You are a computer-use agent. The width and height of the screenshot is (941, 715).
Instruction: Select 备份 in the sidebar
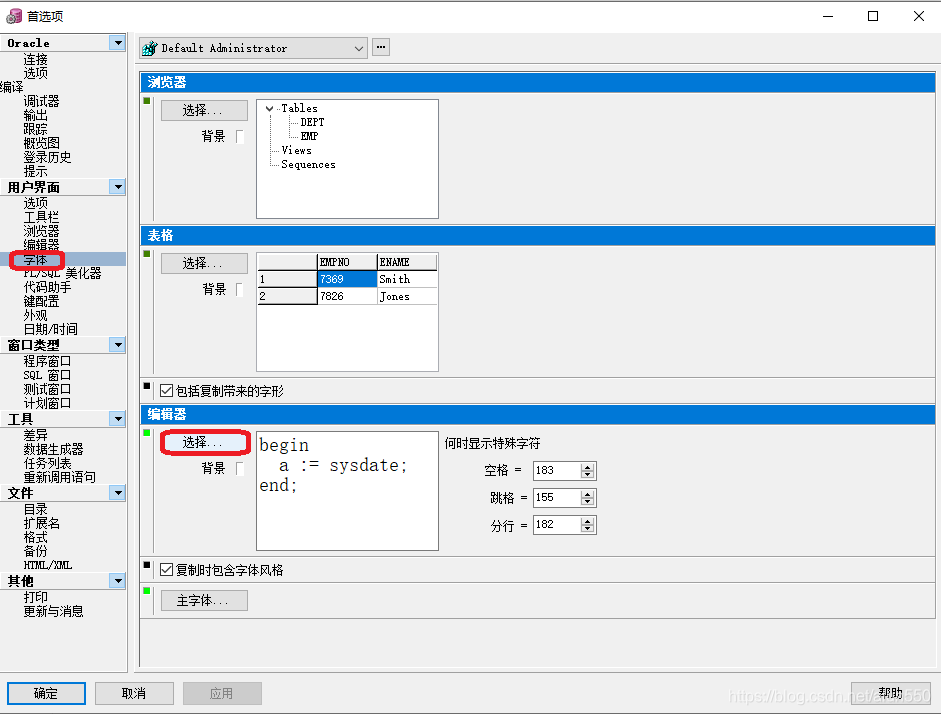pos(35,551)
